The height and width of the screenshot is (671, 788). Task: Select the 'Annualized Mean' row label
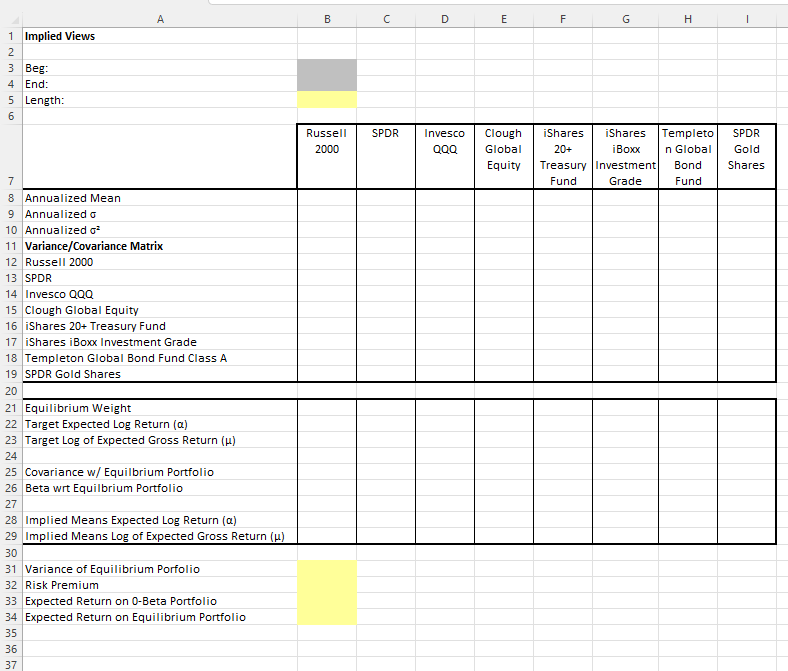click(x=160, y=198)
